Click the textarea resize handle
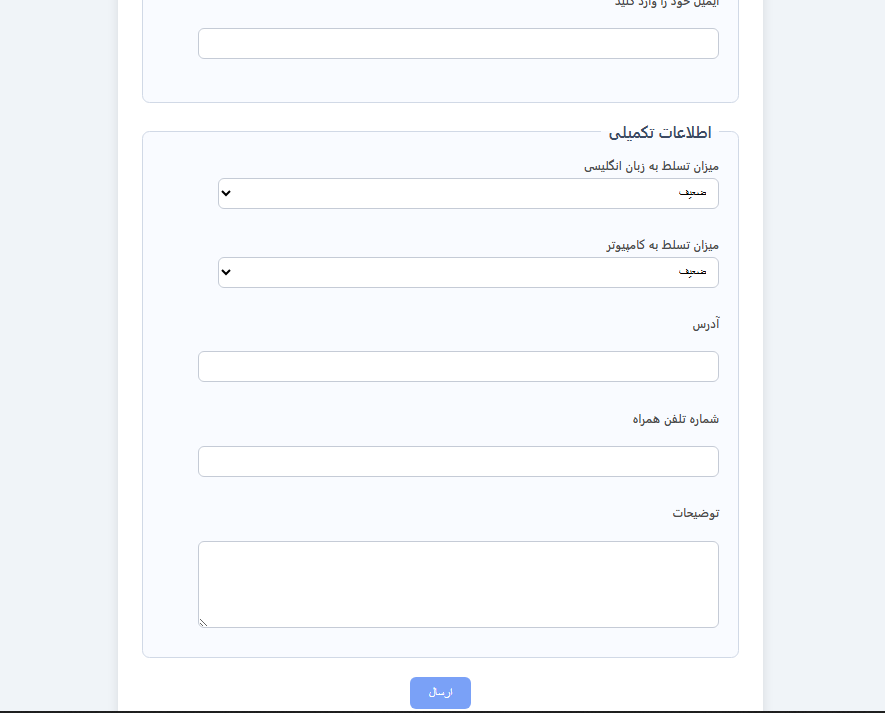The height and width of the screenshot is (713, 885). coord(203,622)
